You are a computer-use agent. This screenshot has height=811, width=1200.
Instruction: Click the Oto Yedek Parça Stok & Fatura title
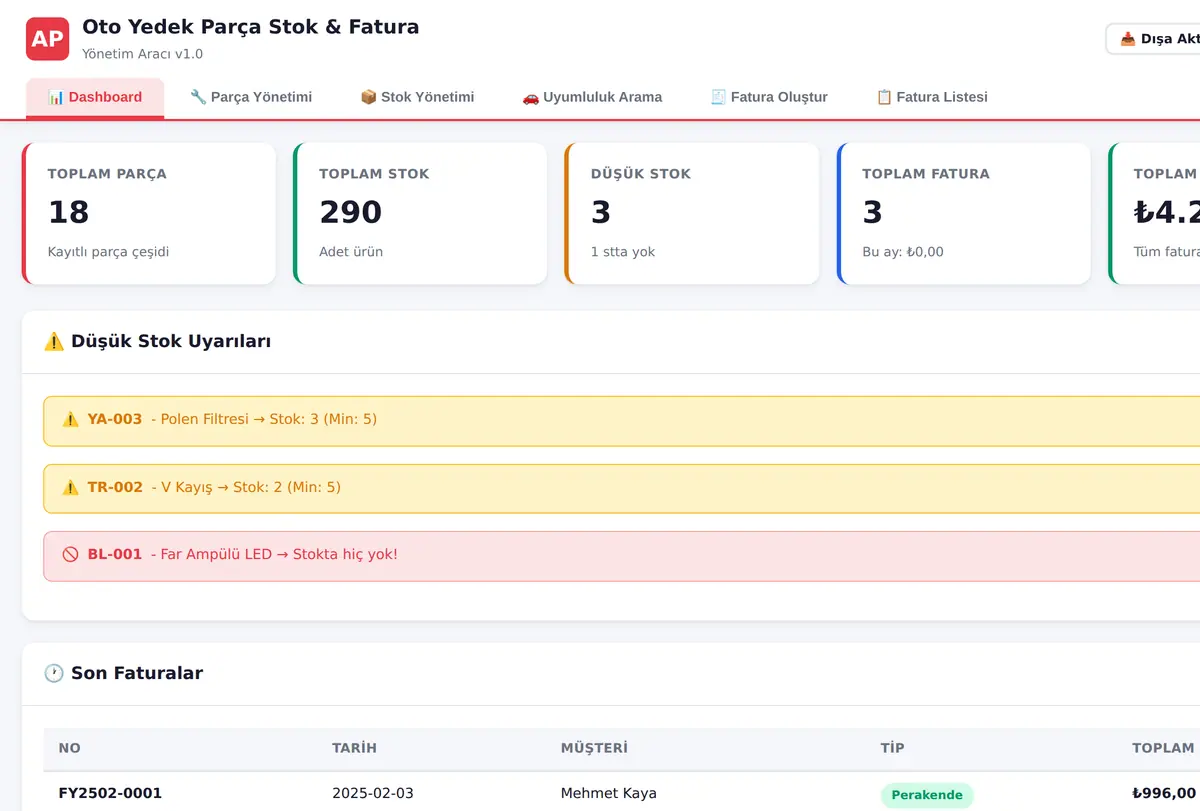coord(251,28)
